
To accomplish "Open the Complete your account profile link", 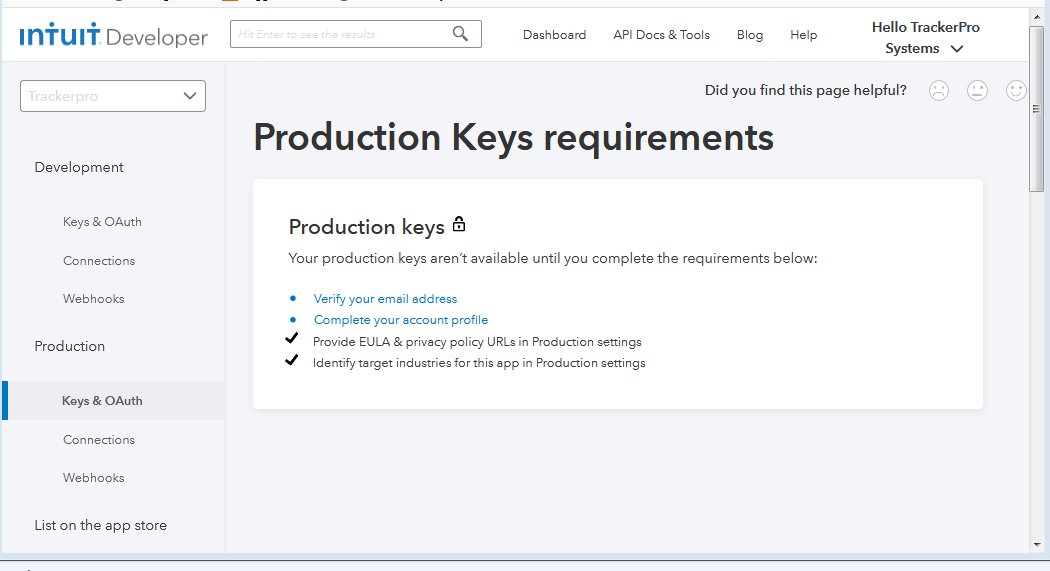I will 401,320.
